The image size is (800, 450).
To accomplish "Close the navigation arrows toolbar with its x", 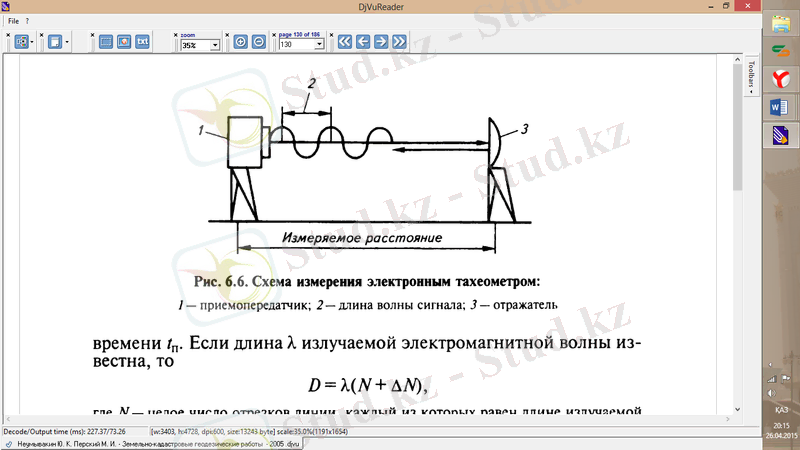I will (331, 35).
